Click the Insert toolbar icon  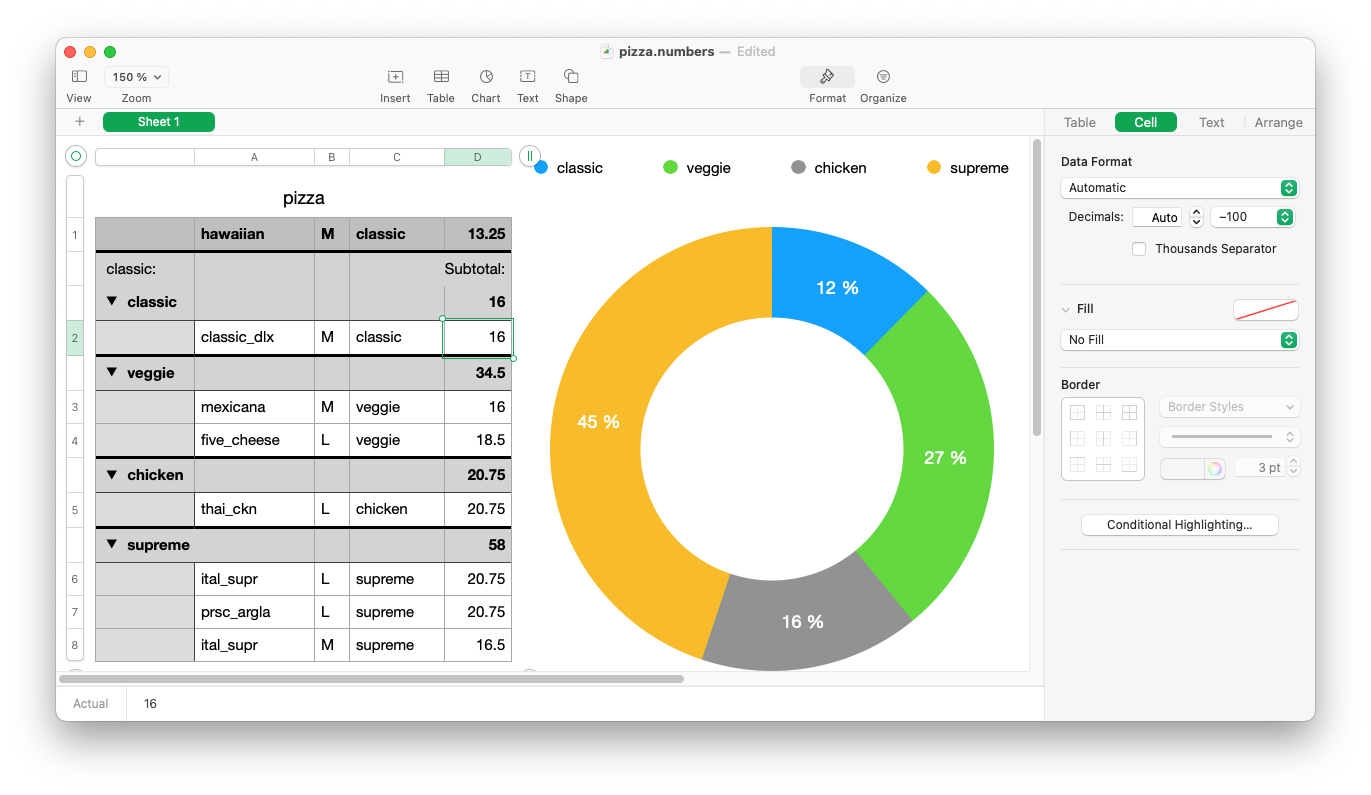click(395, 77)
